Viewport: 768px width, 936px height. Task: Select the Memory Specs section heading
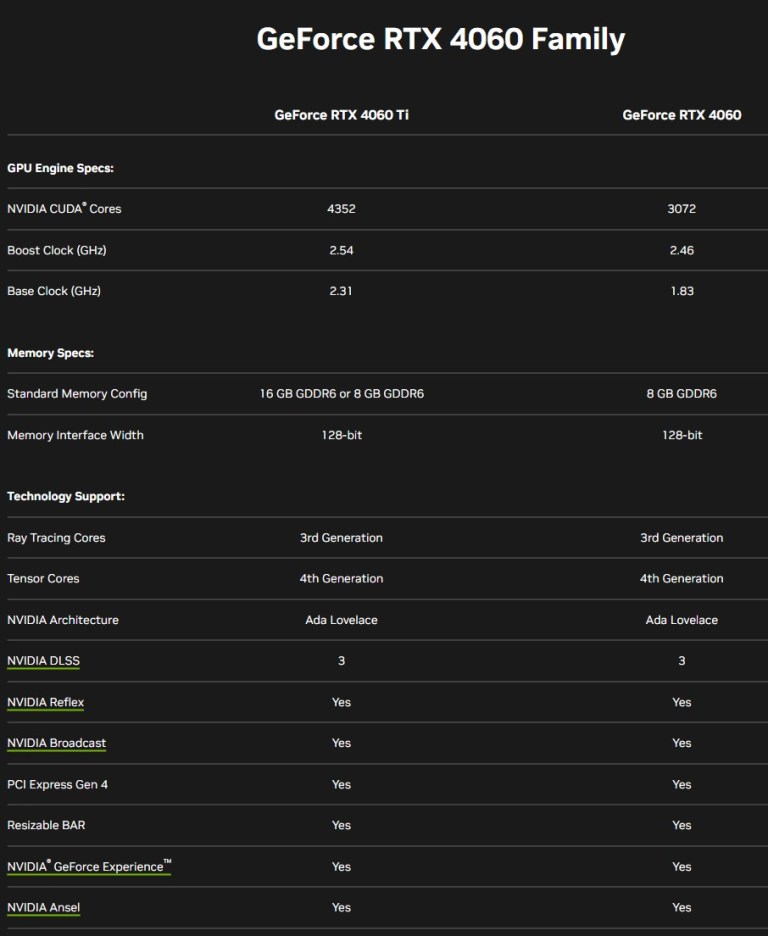pos(50,353)
